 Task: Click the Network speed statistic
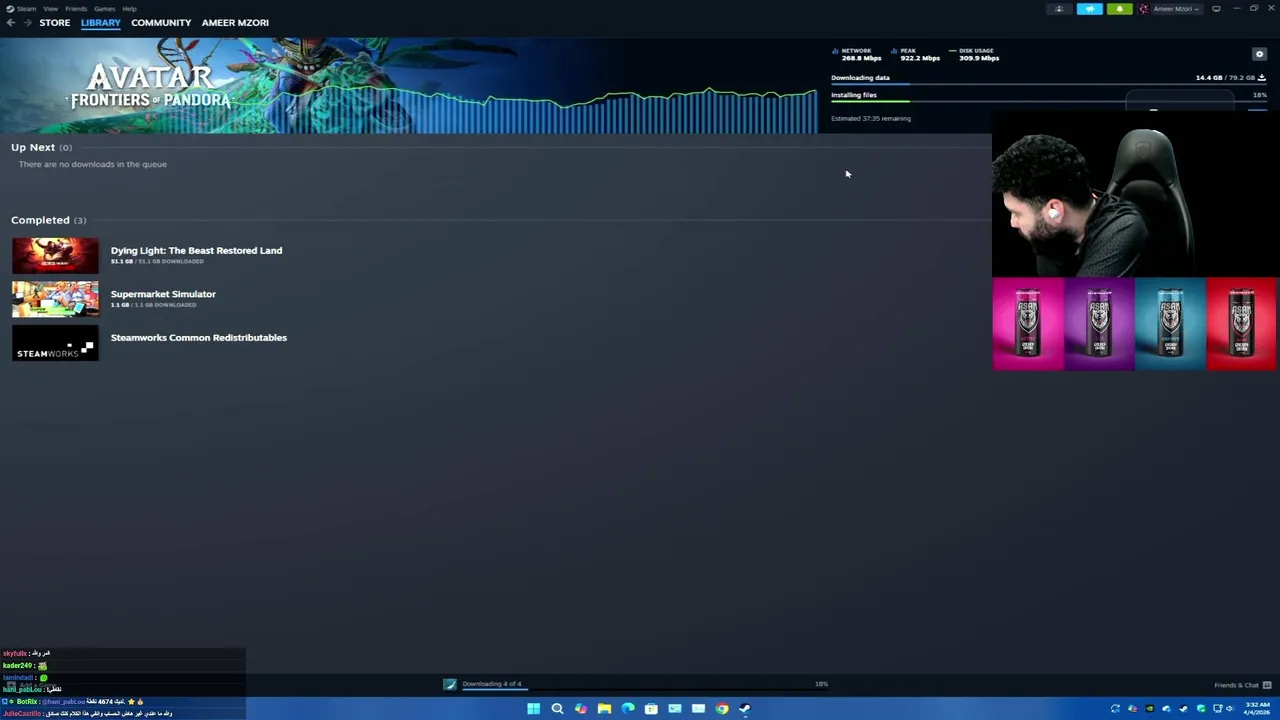tap(857, 54)
